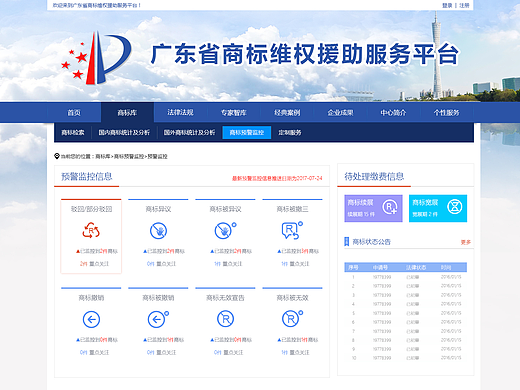Viewport: 520px width, 390px height.
Task: Click the 商标被撤三 R speech-bubble icon
Action: coord(292,230)
